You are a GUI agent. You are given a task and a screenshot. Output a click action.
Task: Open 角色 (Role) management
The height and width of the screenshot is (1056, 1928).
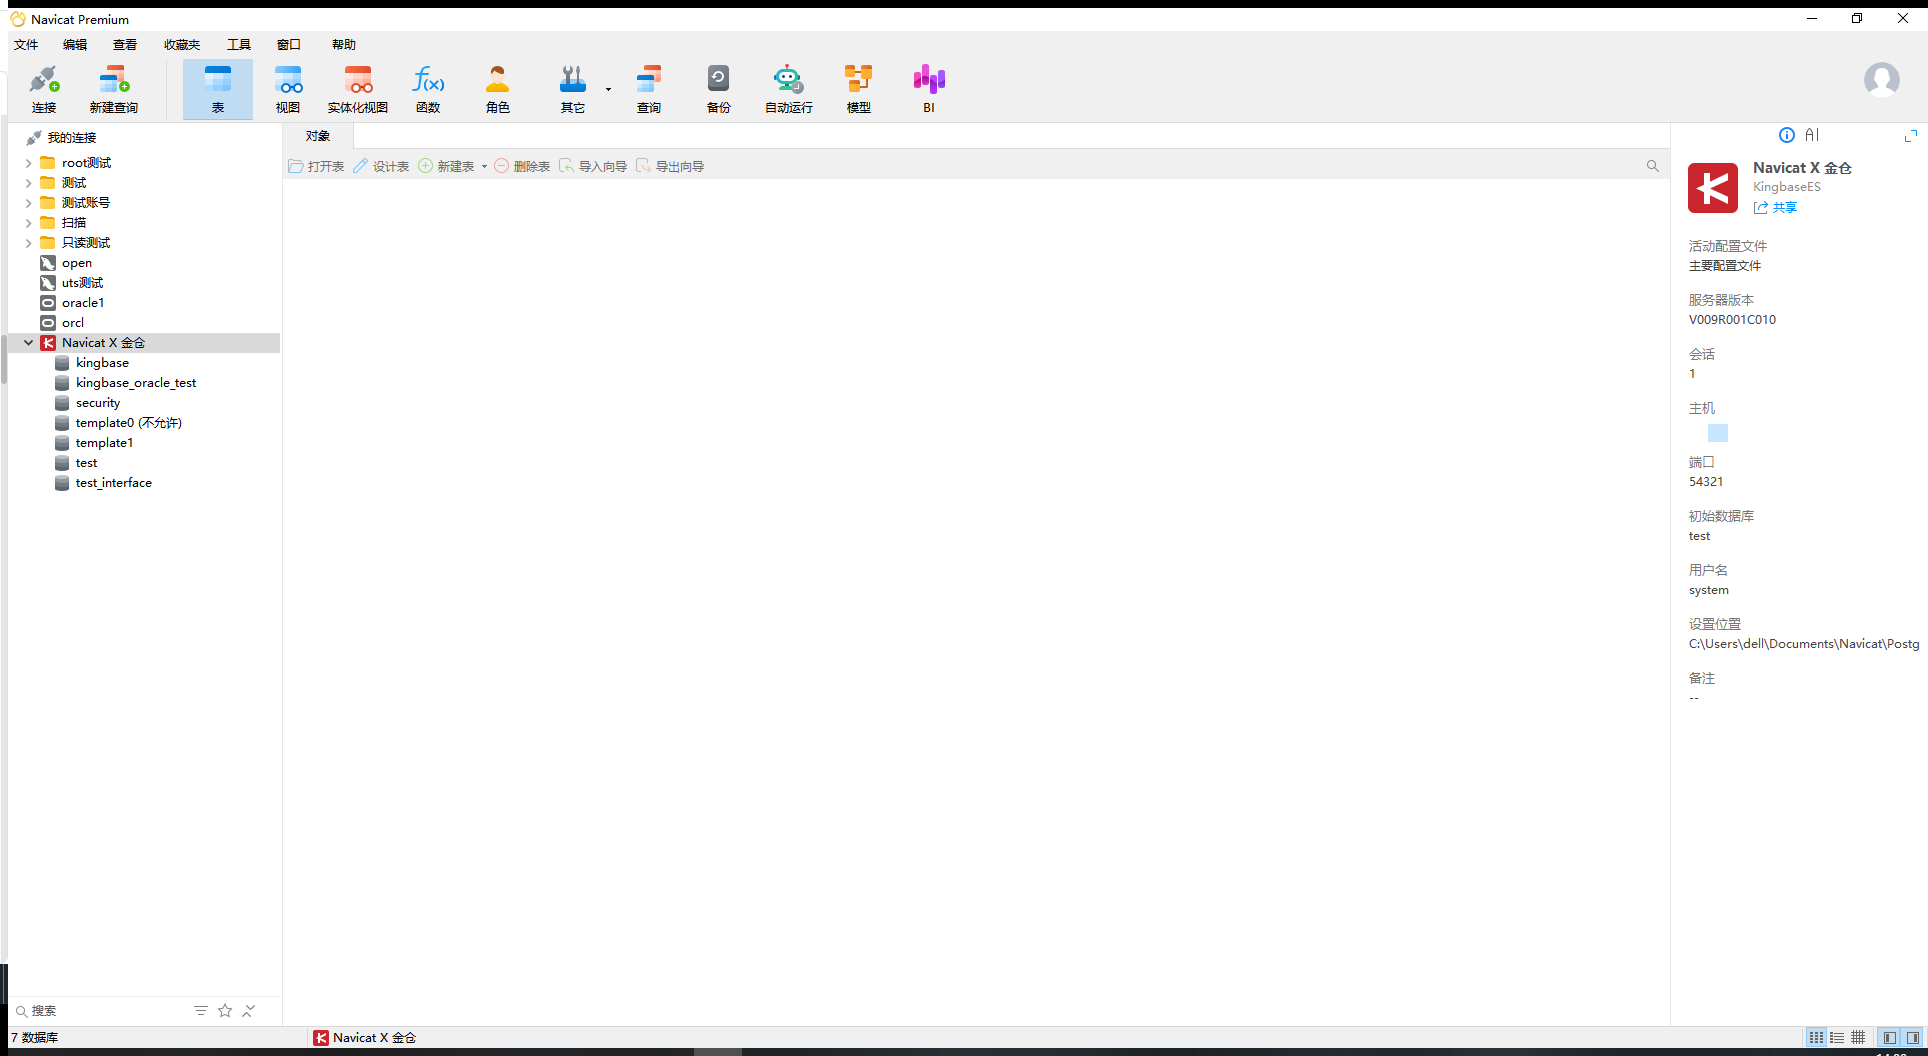498,89
